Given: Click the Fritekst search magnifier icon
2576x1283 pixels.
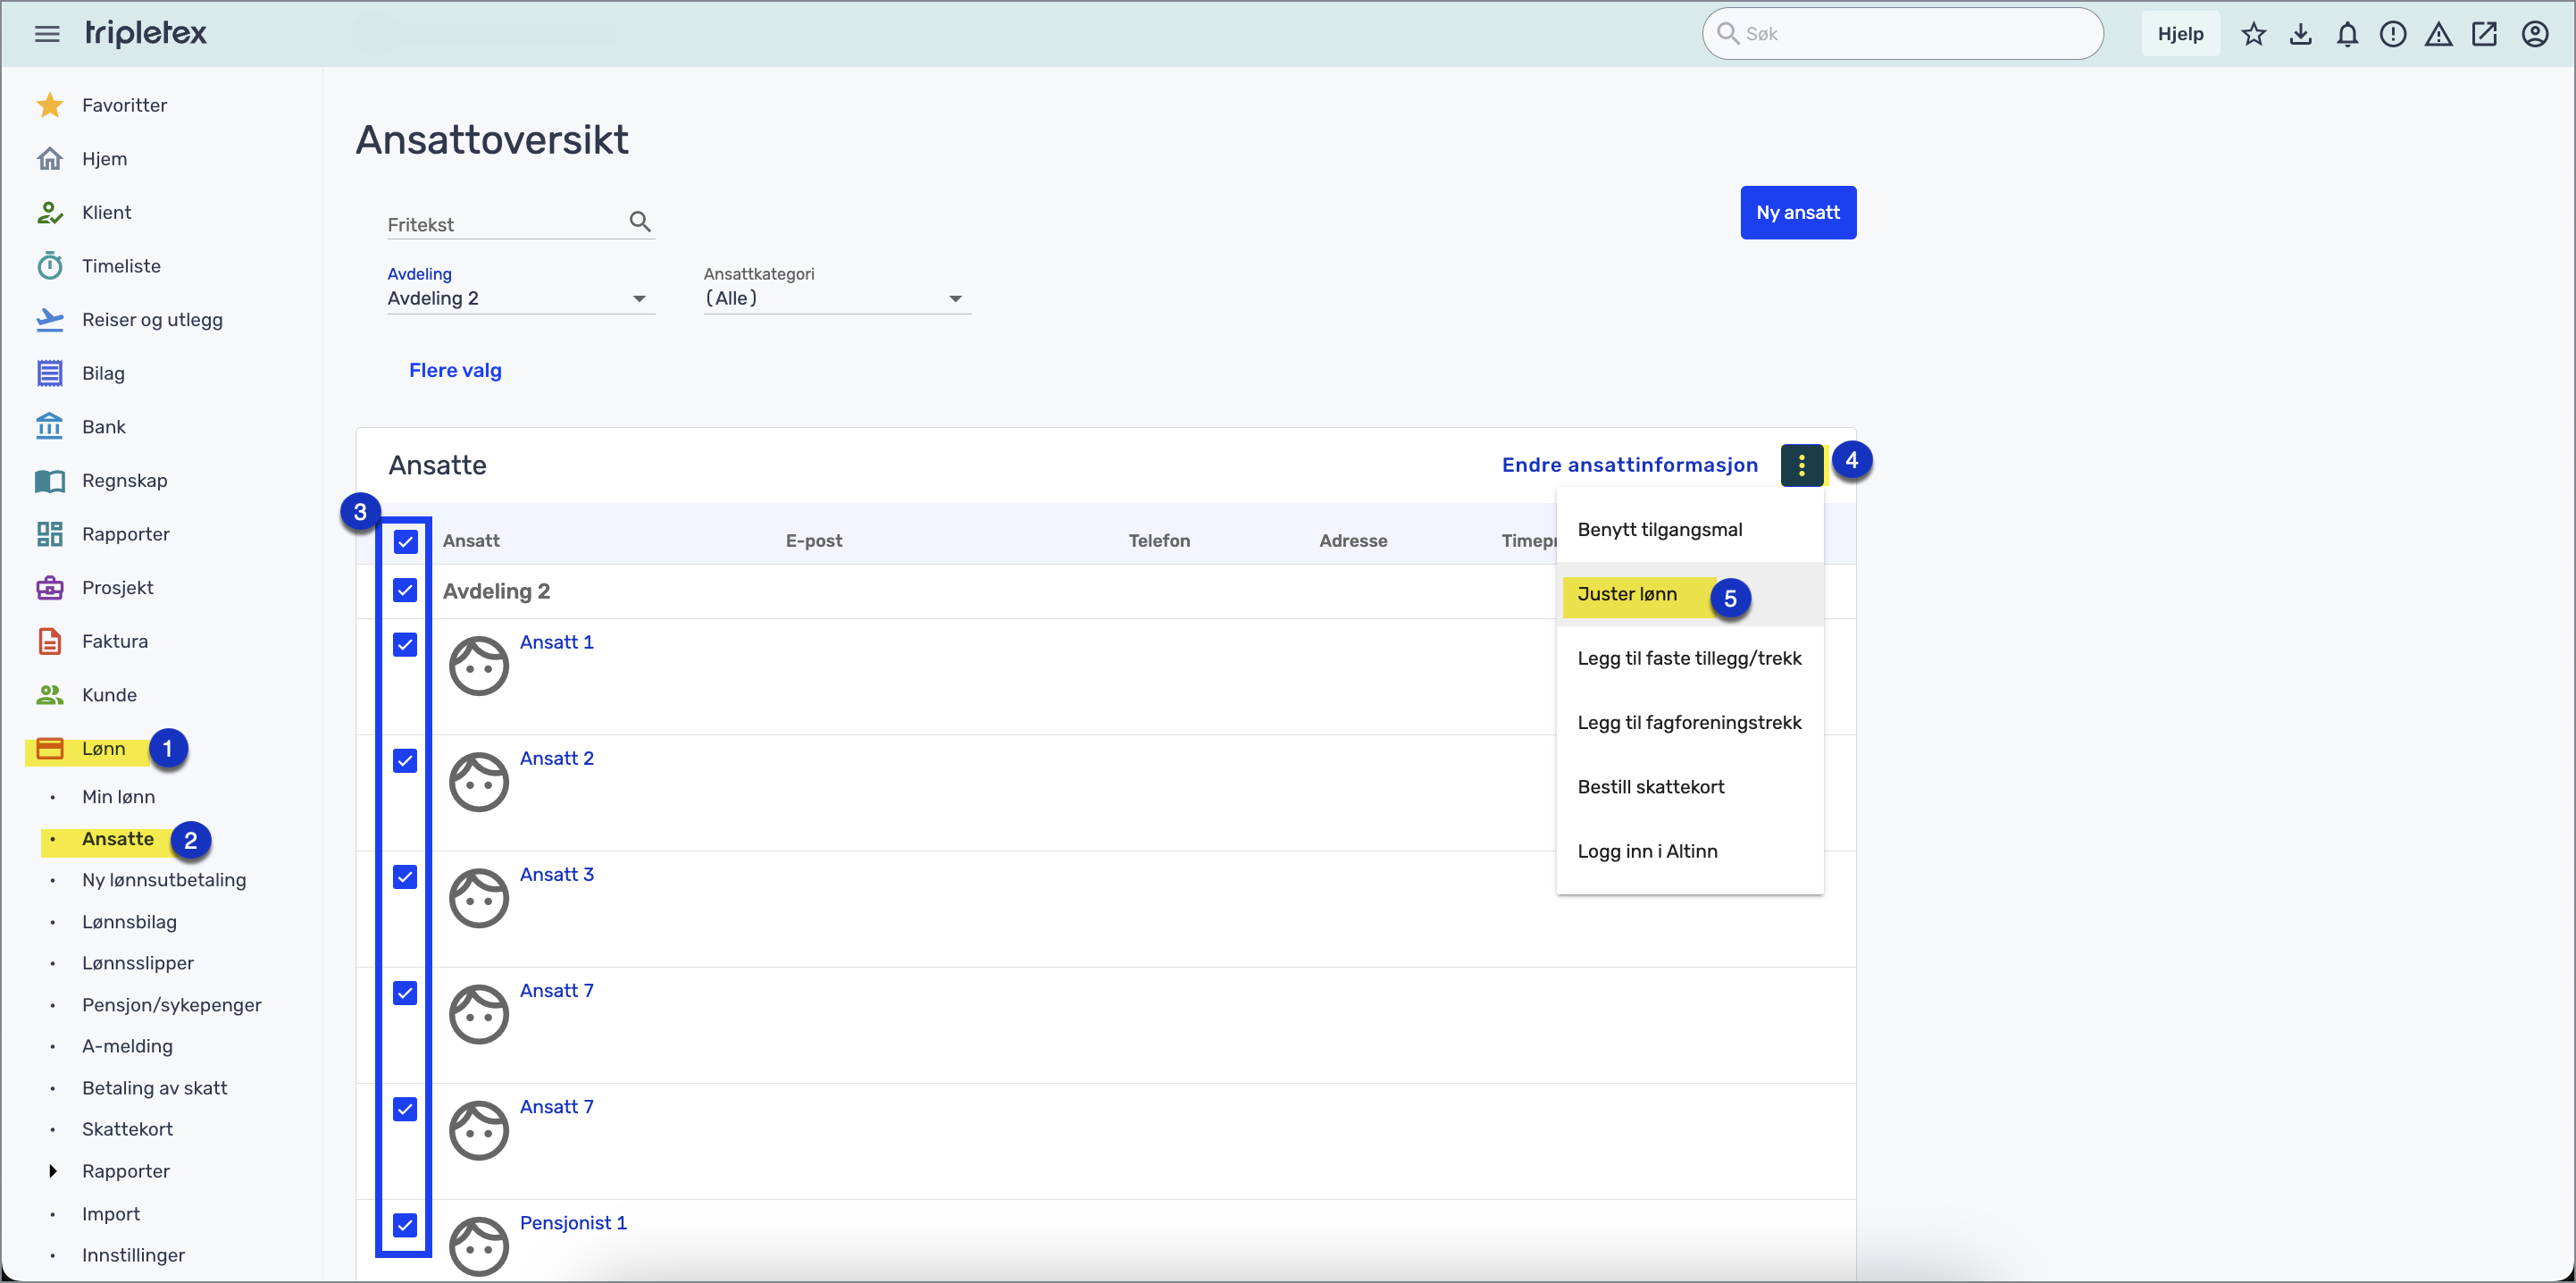Looking at the screenshot, I should (x=640, y=222).
